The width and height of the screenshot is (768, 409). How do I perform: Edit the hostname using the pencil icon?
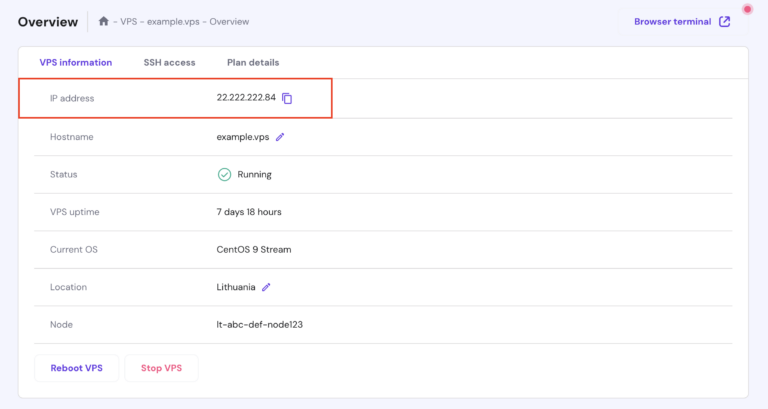[280, 137]
